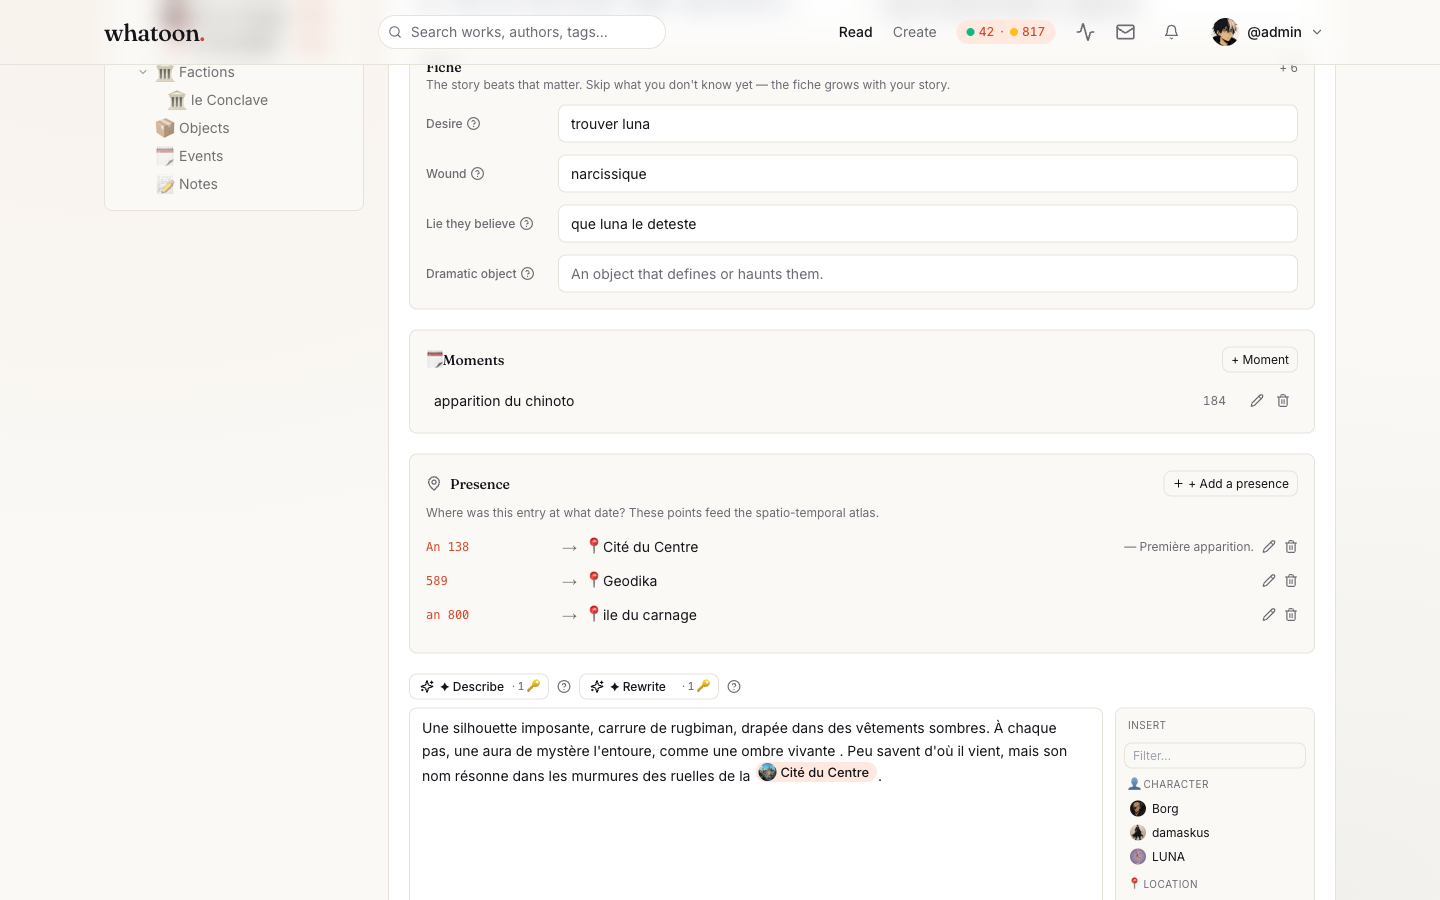Click the Describe AI button
This screenshot has height=900, width=1440.
coord(479,687)
